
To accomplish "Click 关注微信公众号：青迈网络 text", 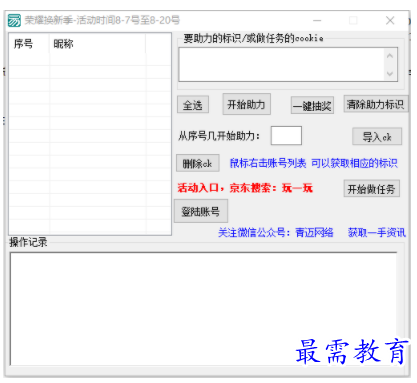I will click(x=276, y=232).
